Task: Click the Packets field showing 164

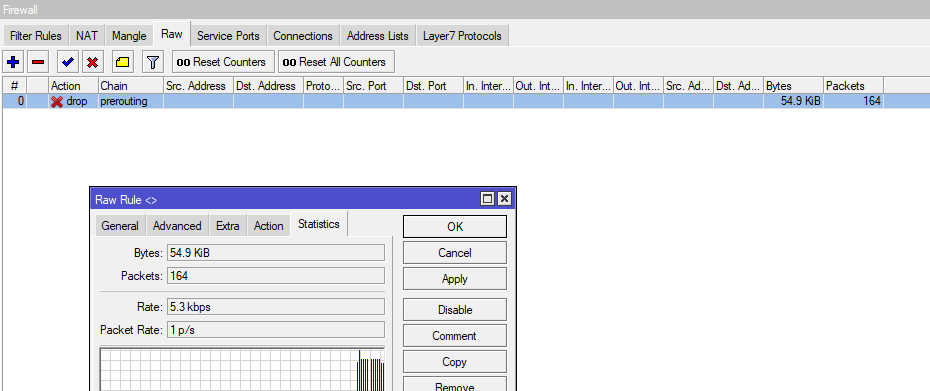Action: (x=276, y=275)
